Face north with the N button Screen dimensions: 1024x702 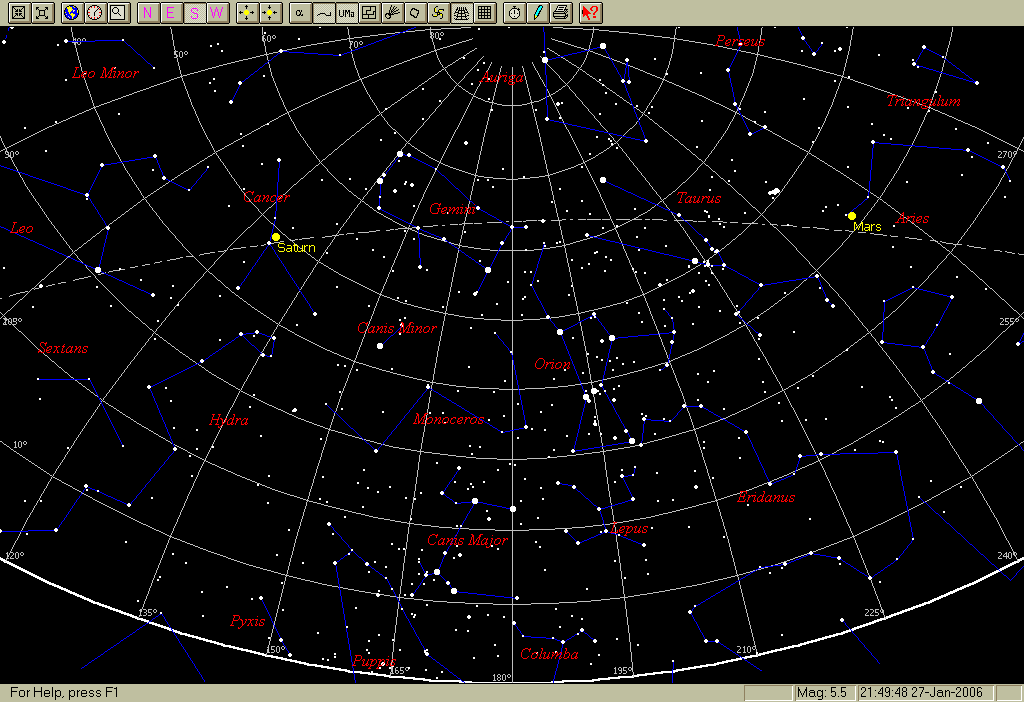(x=148, y=12)
